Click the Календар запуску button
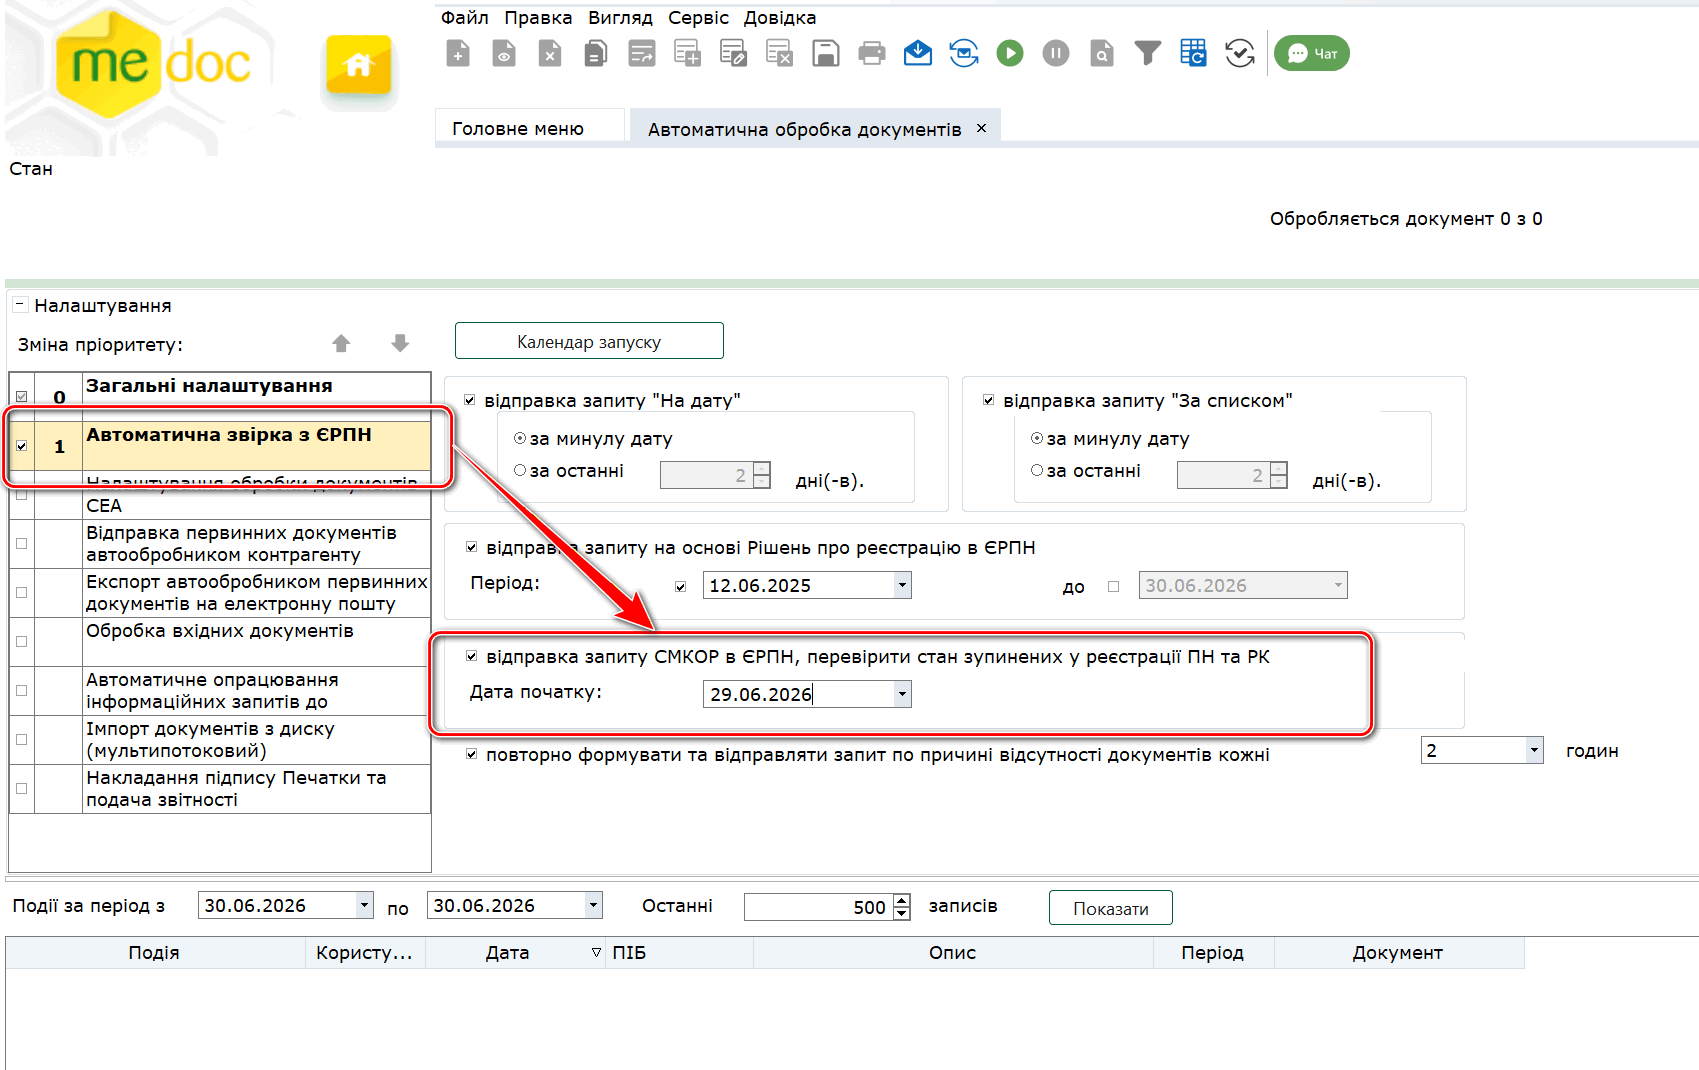This screenshot has height=1070, width=1699. pos(589,341)
